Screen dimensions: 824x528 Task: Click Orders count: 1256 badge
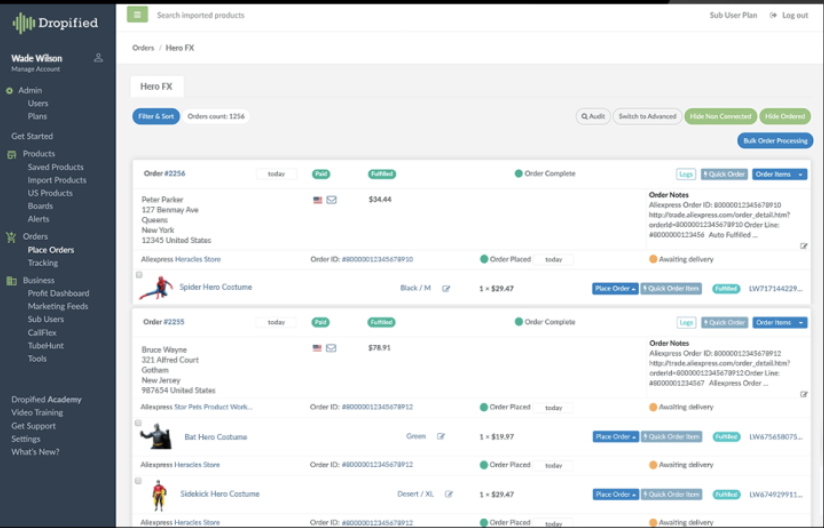tap(216, 116)
